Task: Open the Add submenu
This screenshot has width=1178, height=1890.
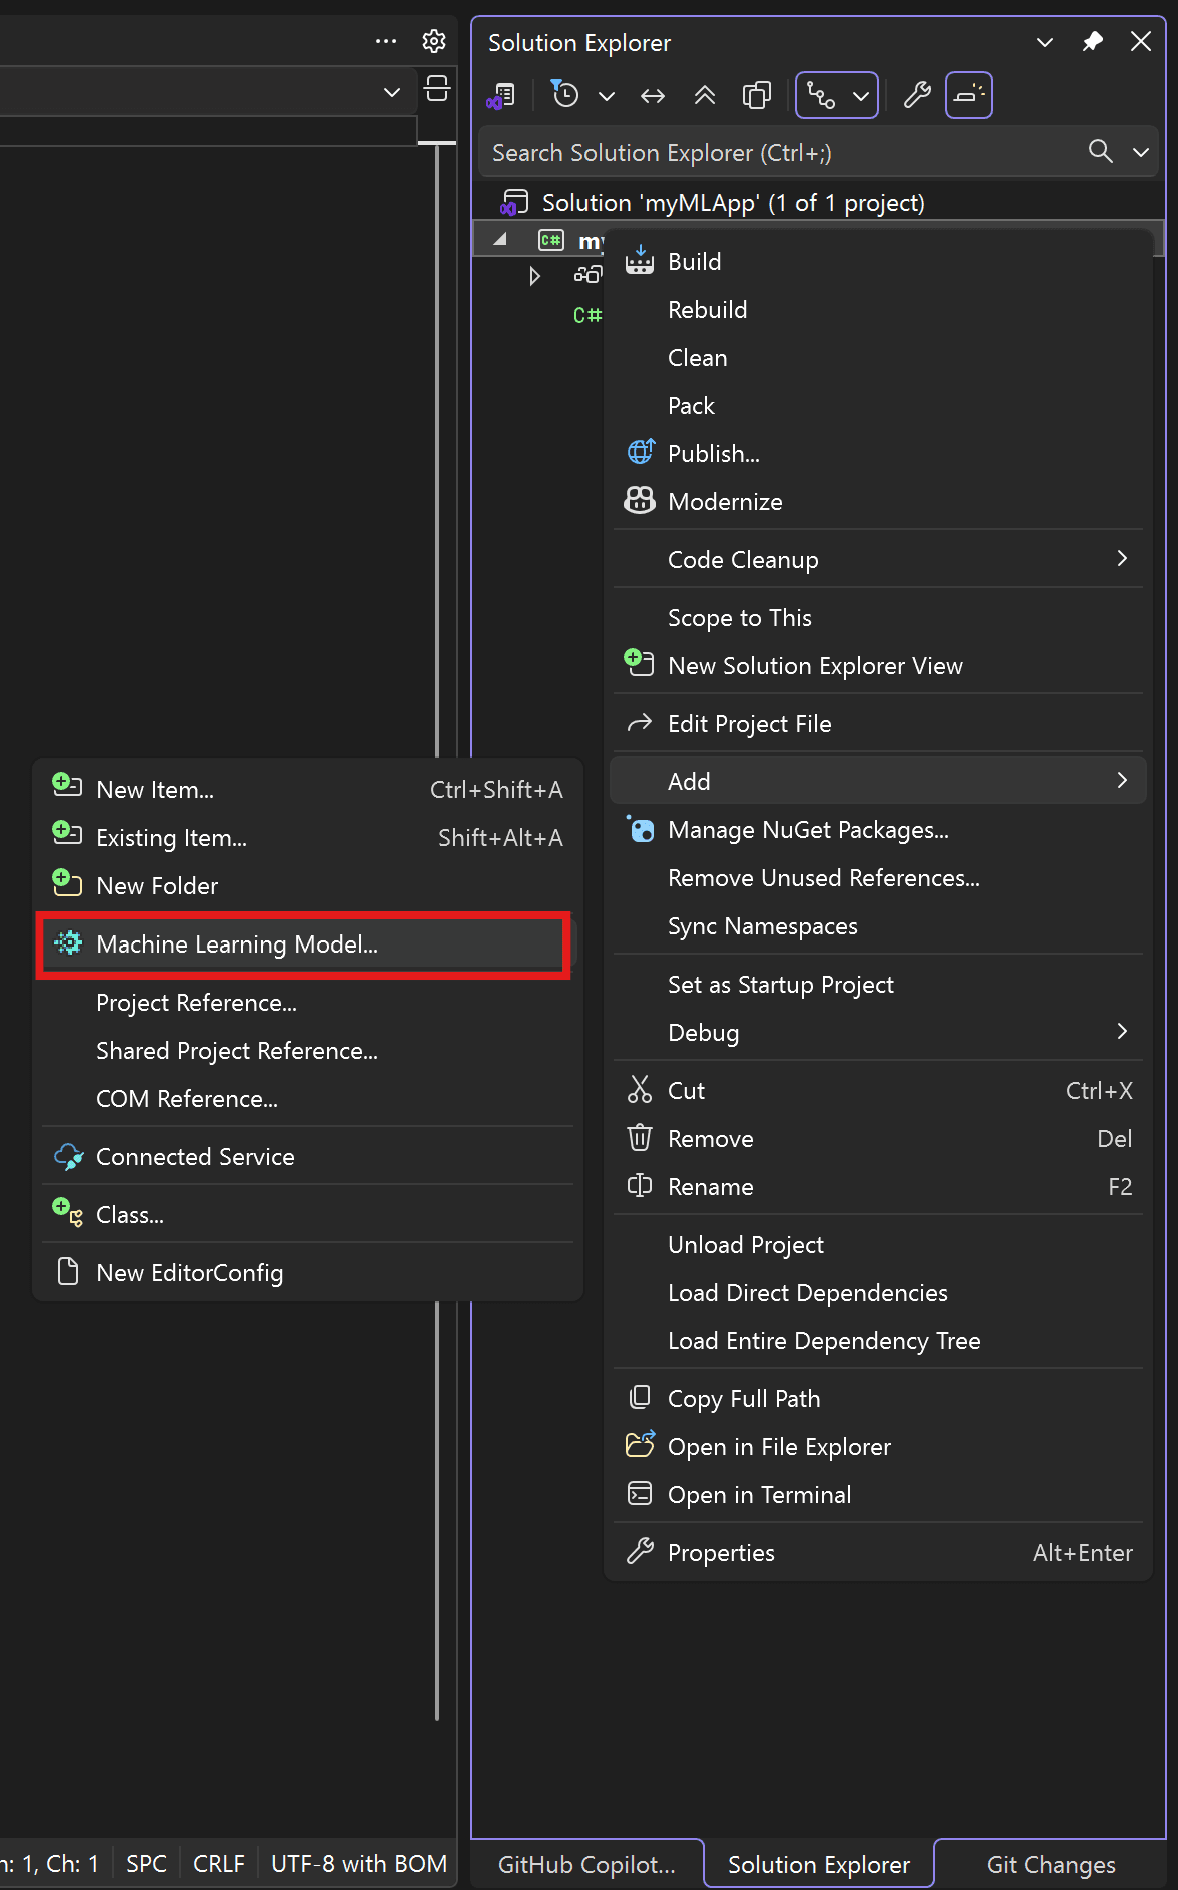Action: pyautogui.click(x=877, y=781)
